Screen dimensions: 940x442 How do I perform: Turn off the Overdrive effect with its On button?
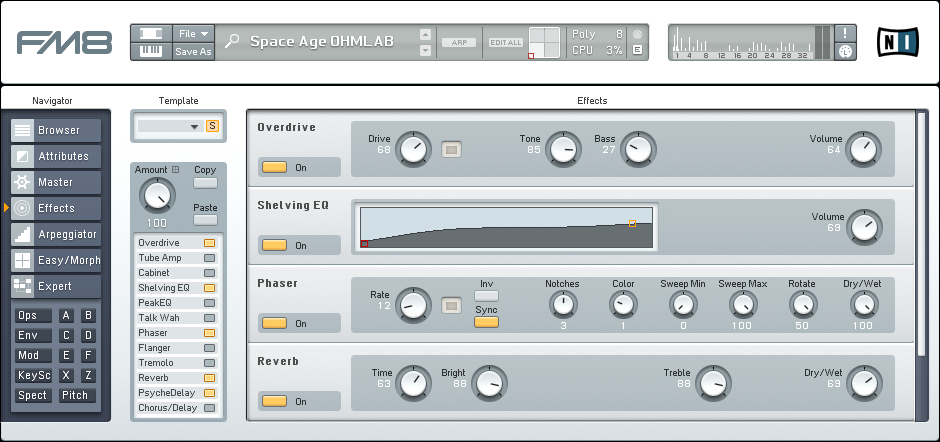click(x=275, y=167)
